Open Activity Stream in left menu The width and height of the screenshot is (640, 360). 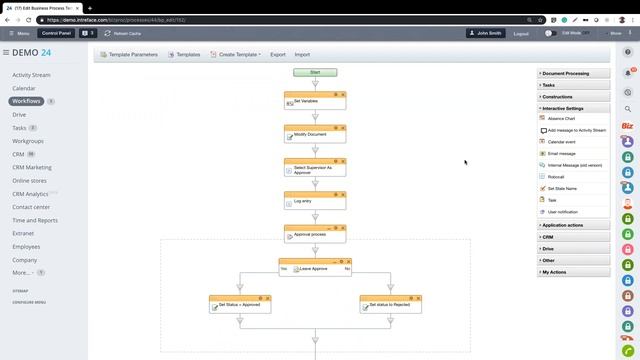pyautogui.click(x=31, y=75)
